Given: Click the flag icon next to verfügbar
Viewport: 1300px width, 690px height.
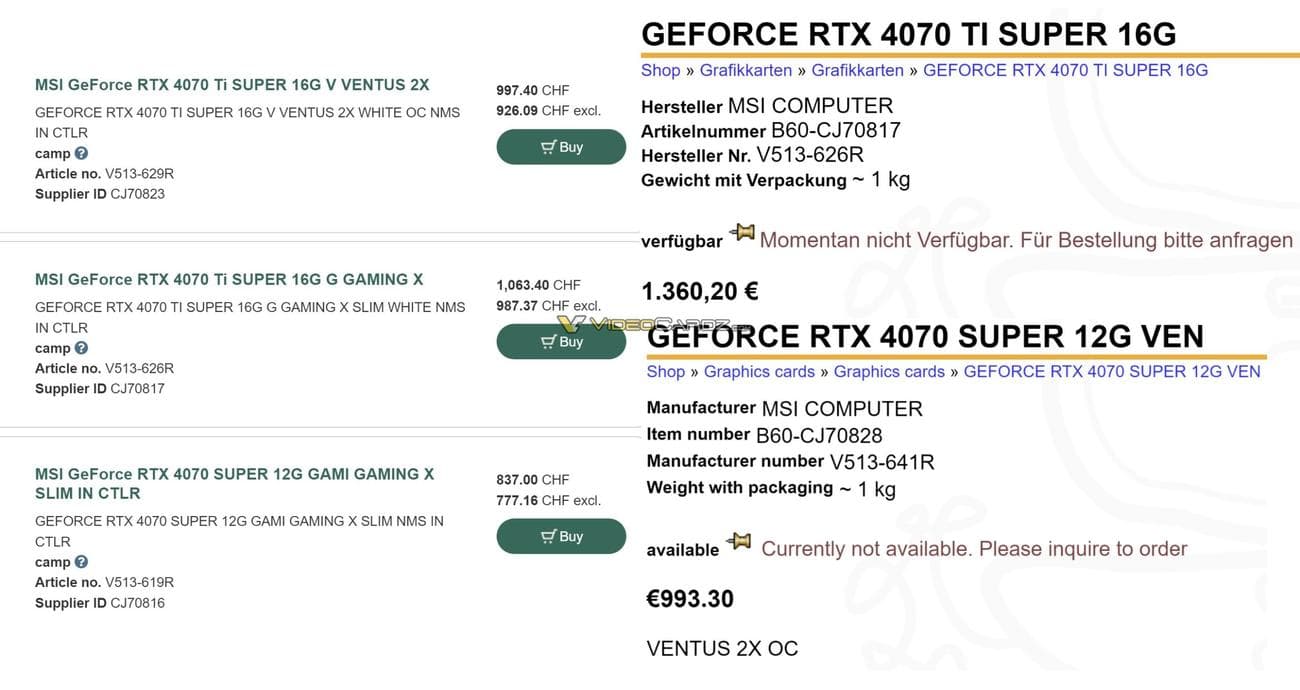Looking at the screenshot, I should [741, 231].
